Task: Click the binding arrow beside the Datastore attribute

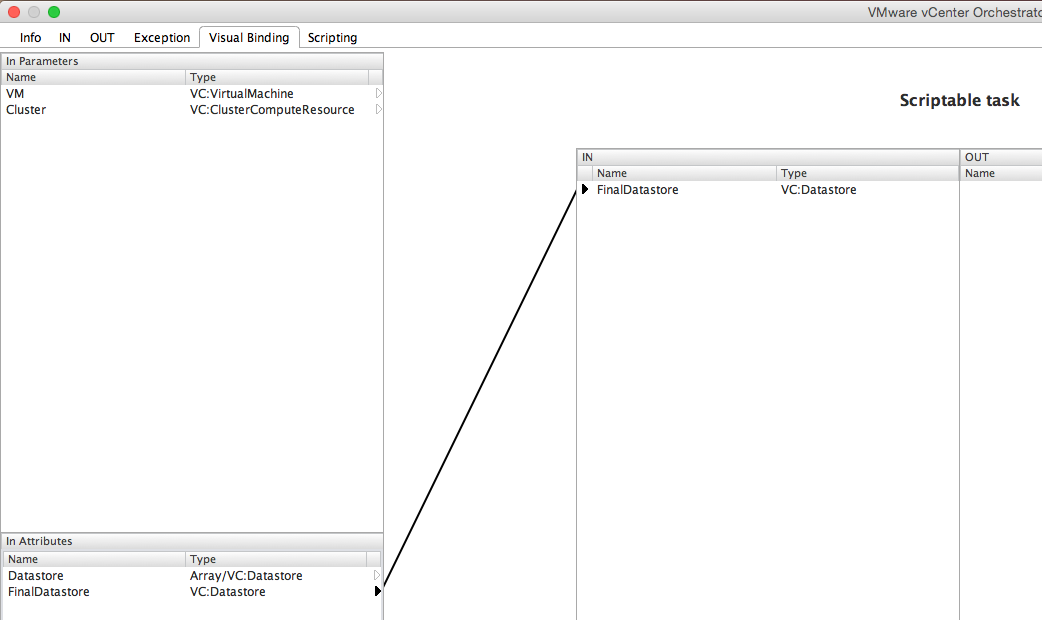Action: click(x=377, y=576)
